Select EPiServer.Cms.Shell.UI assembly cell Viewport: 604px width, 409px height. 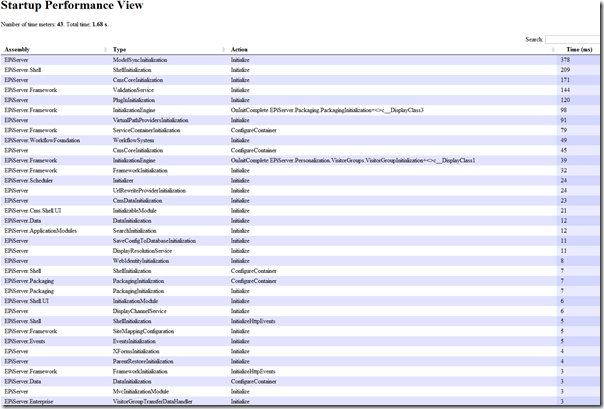33,211
